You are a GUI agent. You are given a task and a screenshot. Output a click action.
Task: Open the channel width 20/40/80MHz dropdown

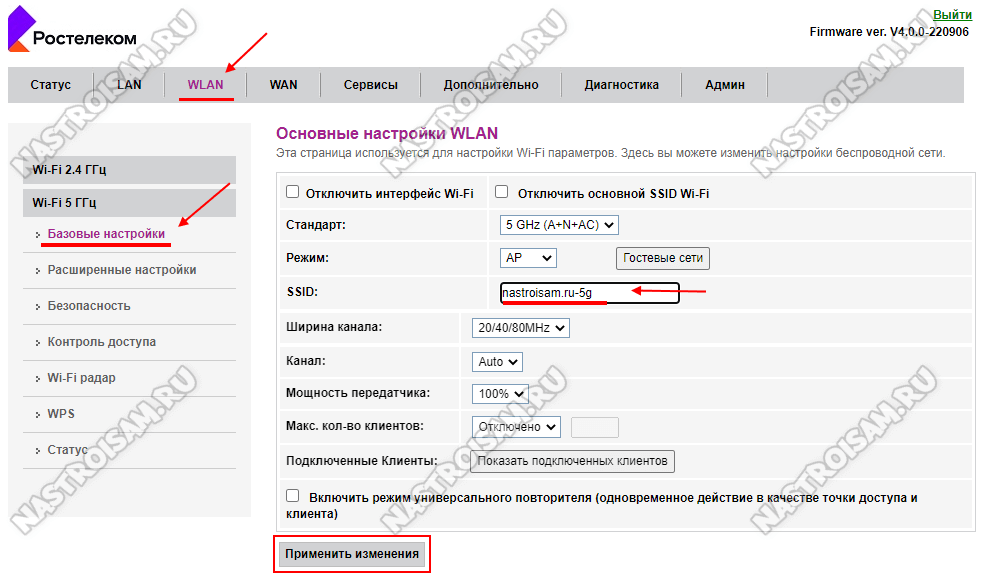click(520, 328)
